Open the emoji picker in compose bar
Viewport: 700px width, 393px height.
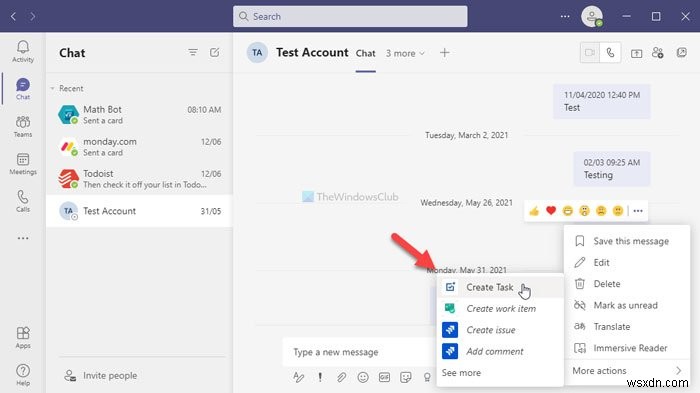(363, 377)
